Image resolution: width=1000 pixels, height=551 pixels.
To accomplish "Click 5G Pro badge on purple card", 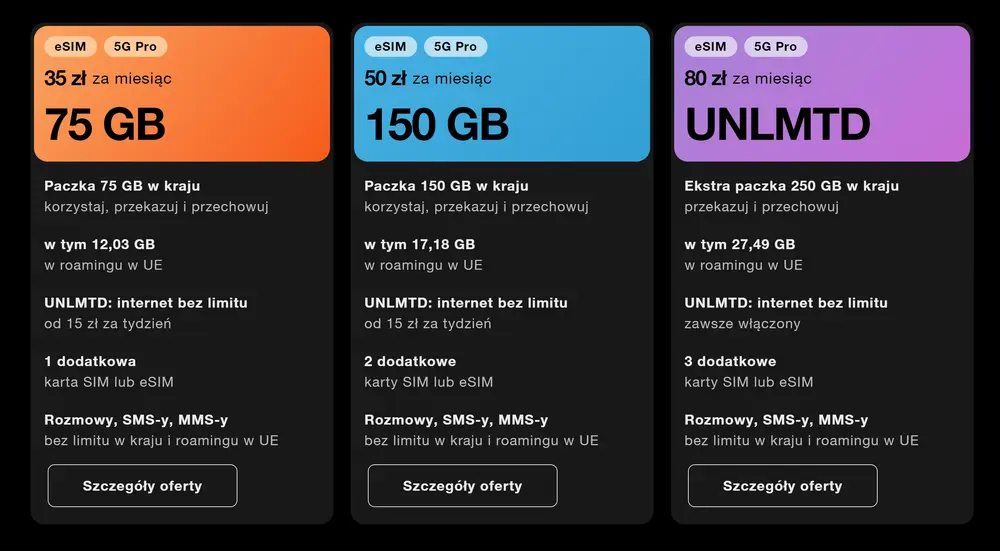I will click(x=776, y=47).
